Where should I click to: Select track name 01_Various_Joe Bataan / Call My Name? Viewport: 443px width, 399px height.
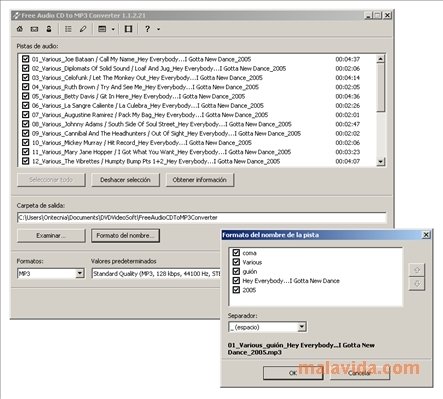[x=141, y=59]
